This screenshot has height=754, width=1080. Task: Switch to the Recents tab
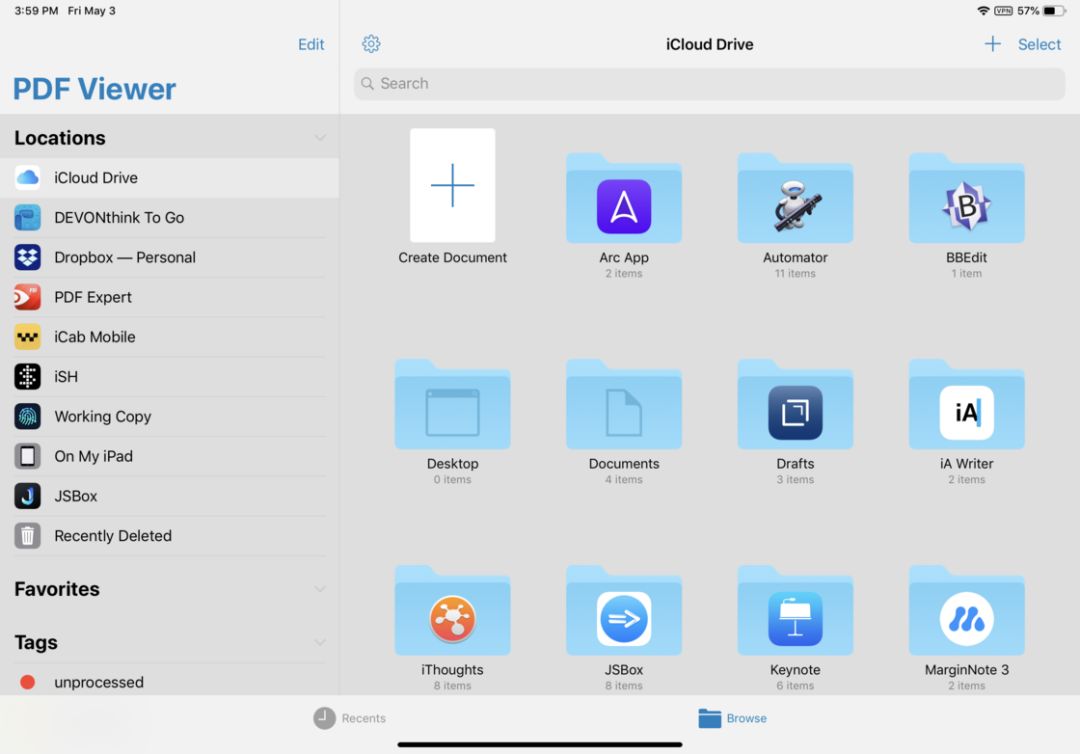[x=350, y=718]
